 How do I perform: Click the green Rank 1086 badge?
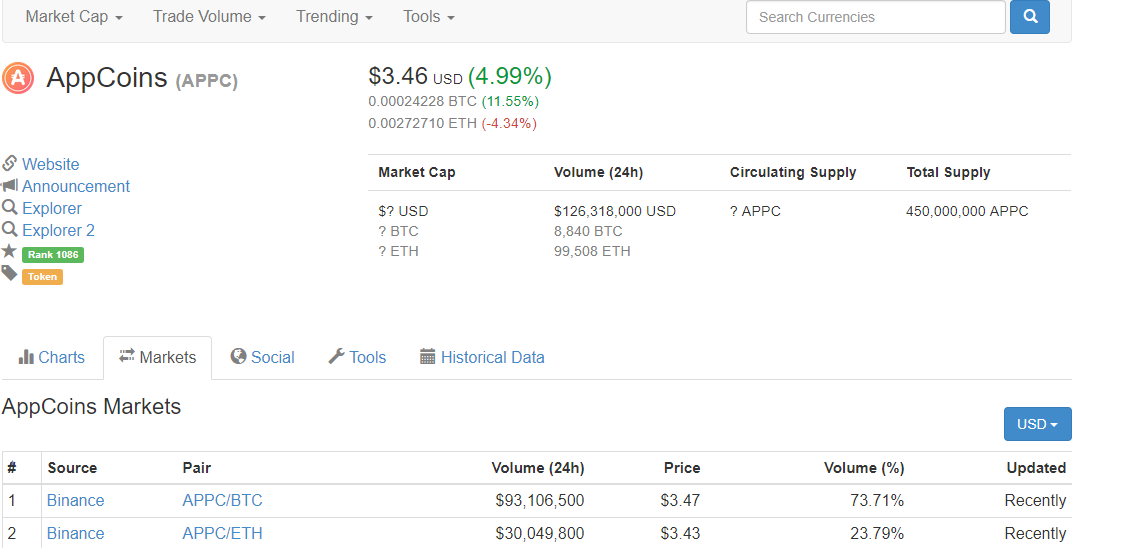(x=53, y=254)
